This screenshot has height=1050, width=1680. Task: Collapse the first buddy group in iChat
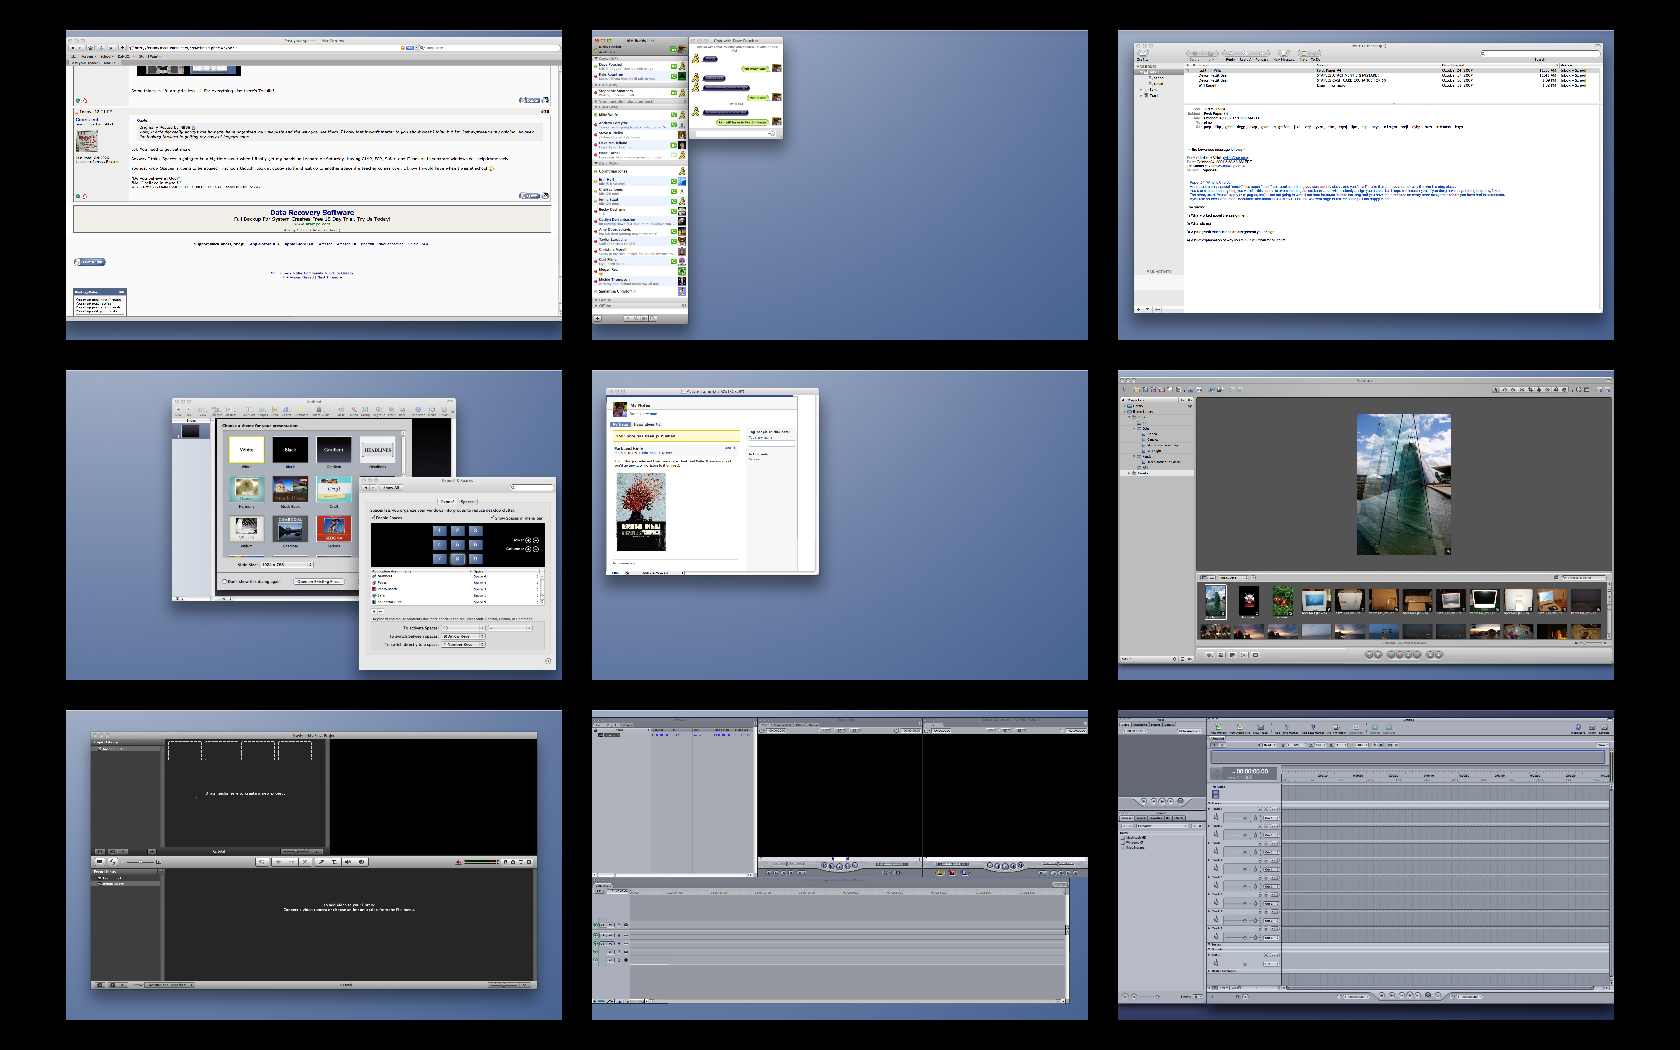(x=596, y=58)
